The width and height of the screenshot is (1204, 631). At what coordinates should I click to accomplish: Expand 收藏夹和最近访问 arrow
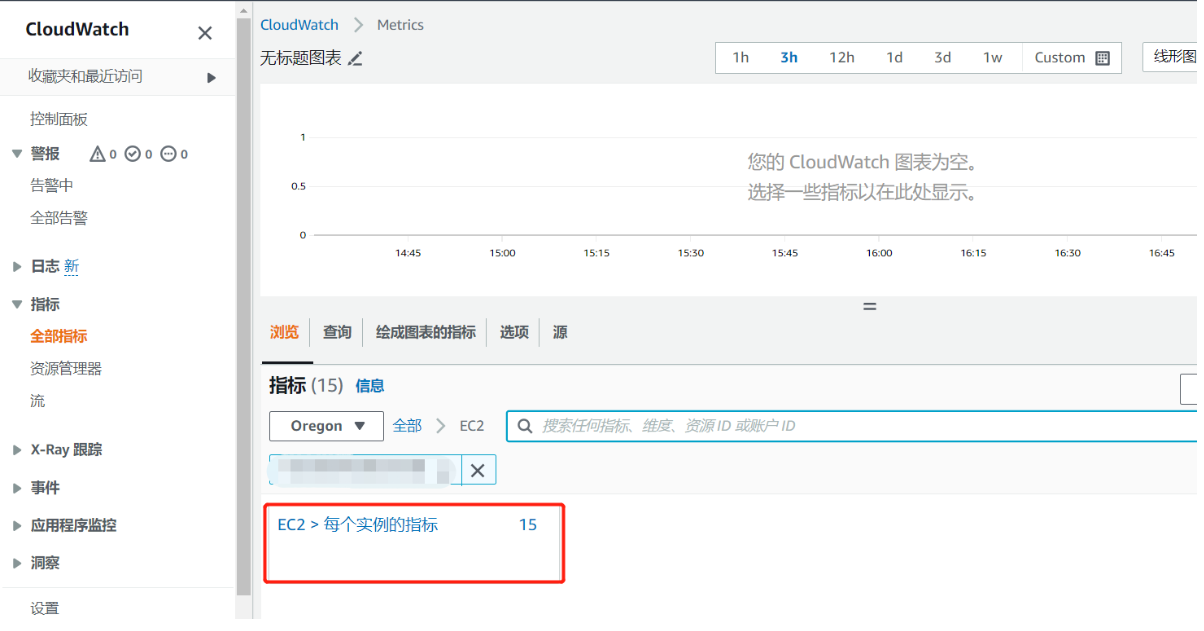[x=211, y=77]
